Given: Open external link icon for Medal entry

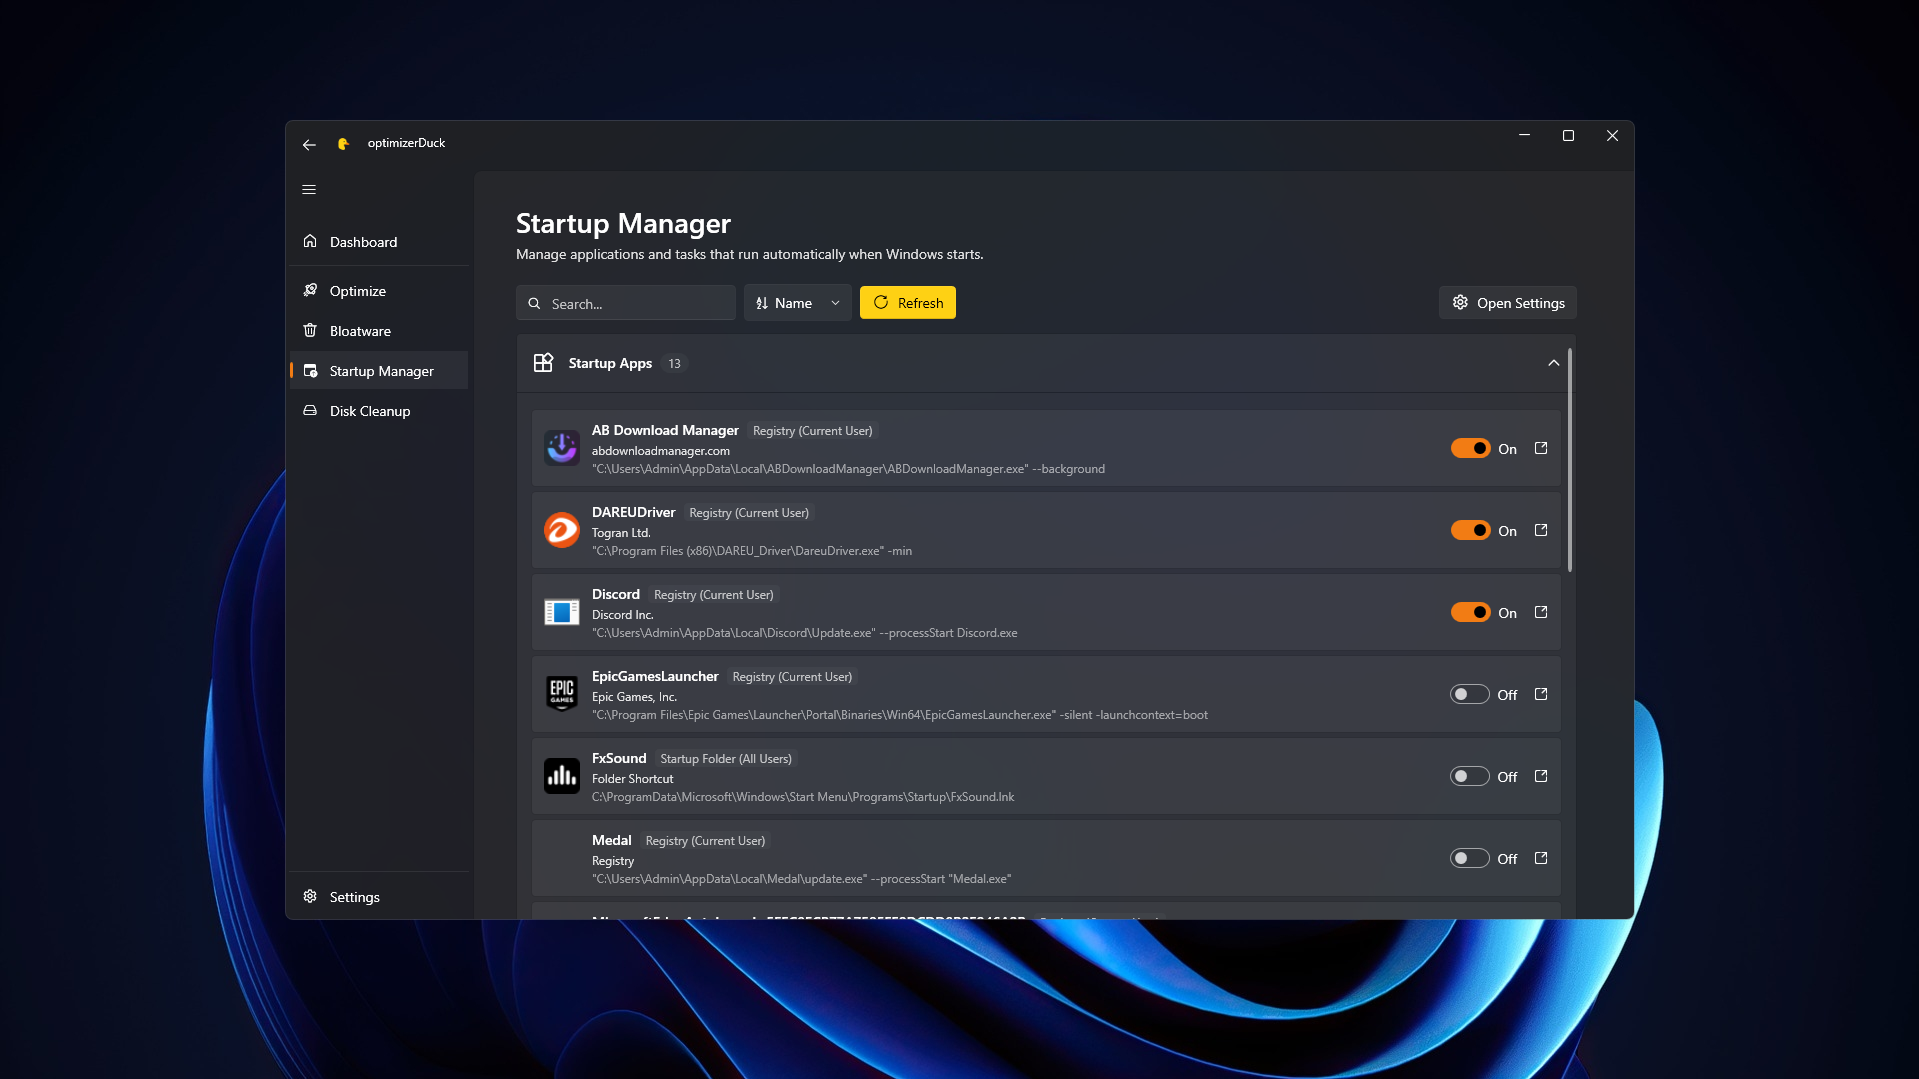Looking at the screenshot, I should (1541, 859).
